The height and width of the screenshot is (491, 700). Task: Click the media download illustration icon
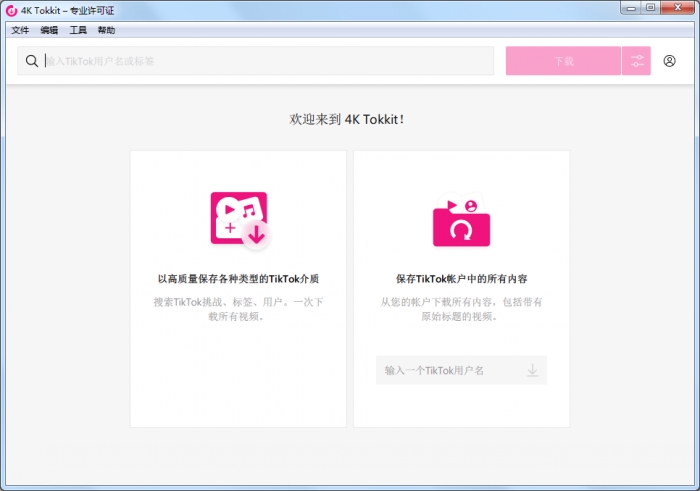point(241,219)
